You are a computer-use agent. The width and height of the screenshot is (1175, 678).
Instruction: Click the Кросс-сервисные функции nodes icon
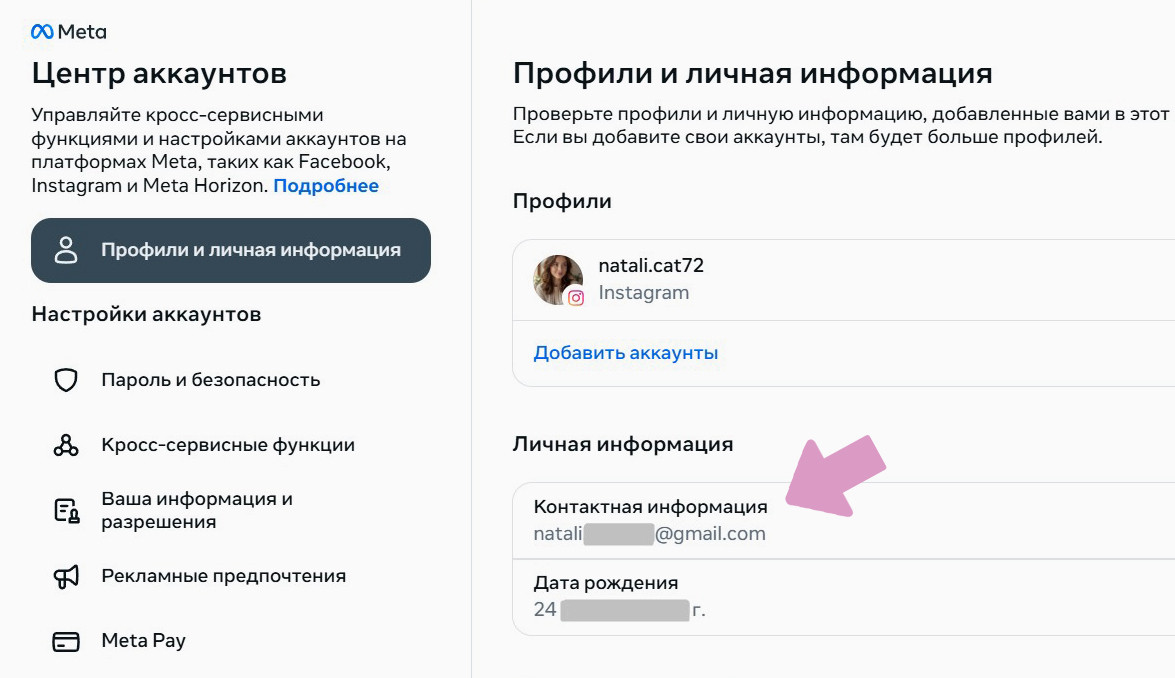click(65, 444)
